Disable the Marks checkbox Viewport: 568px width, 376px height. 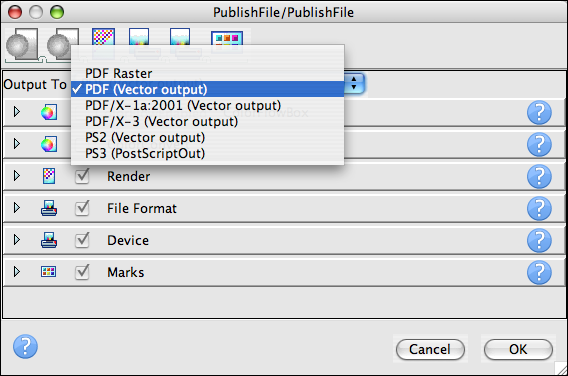(82, 272)
